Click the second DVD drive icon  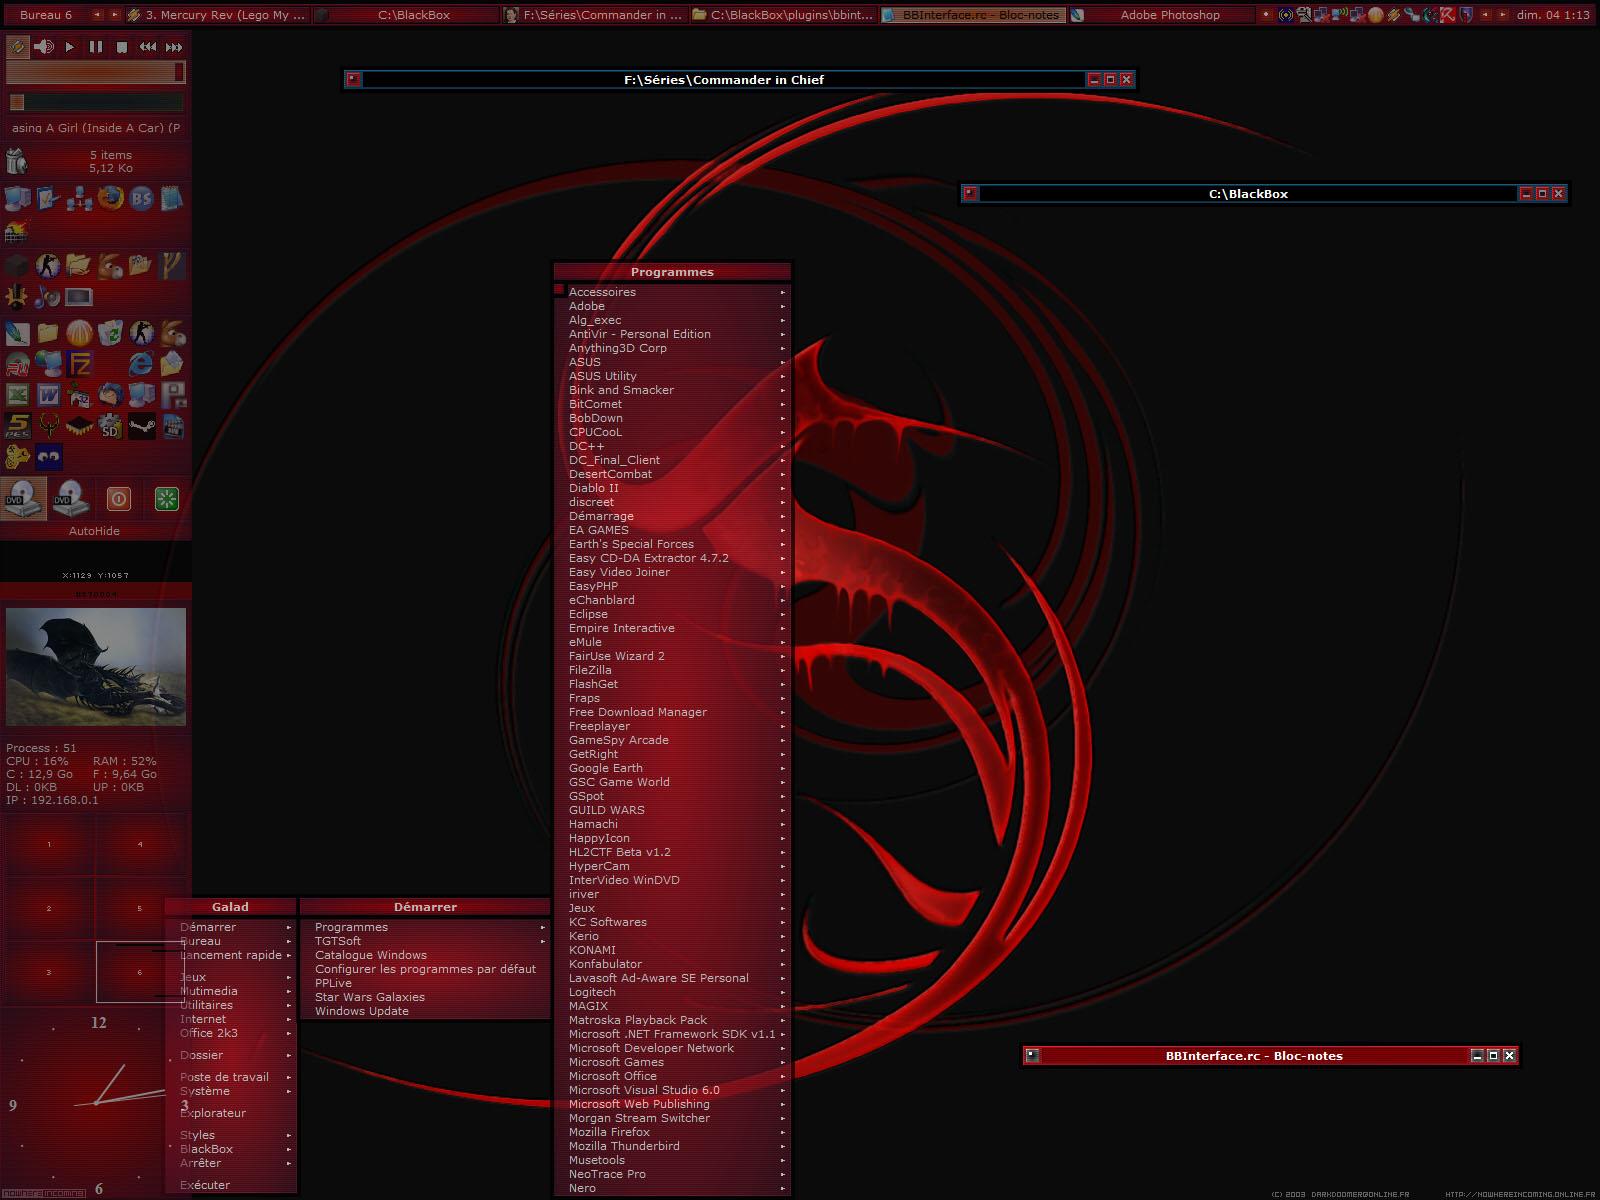[70, 498]
